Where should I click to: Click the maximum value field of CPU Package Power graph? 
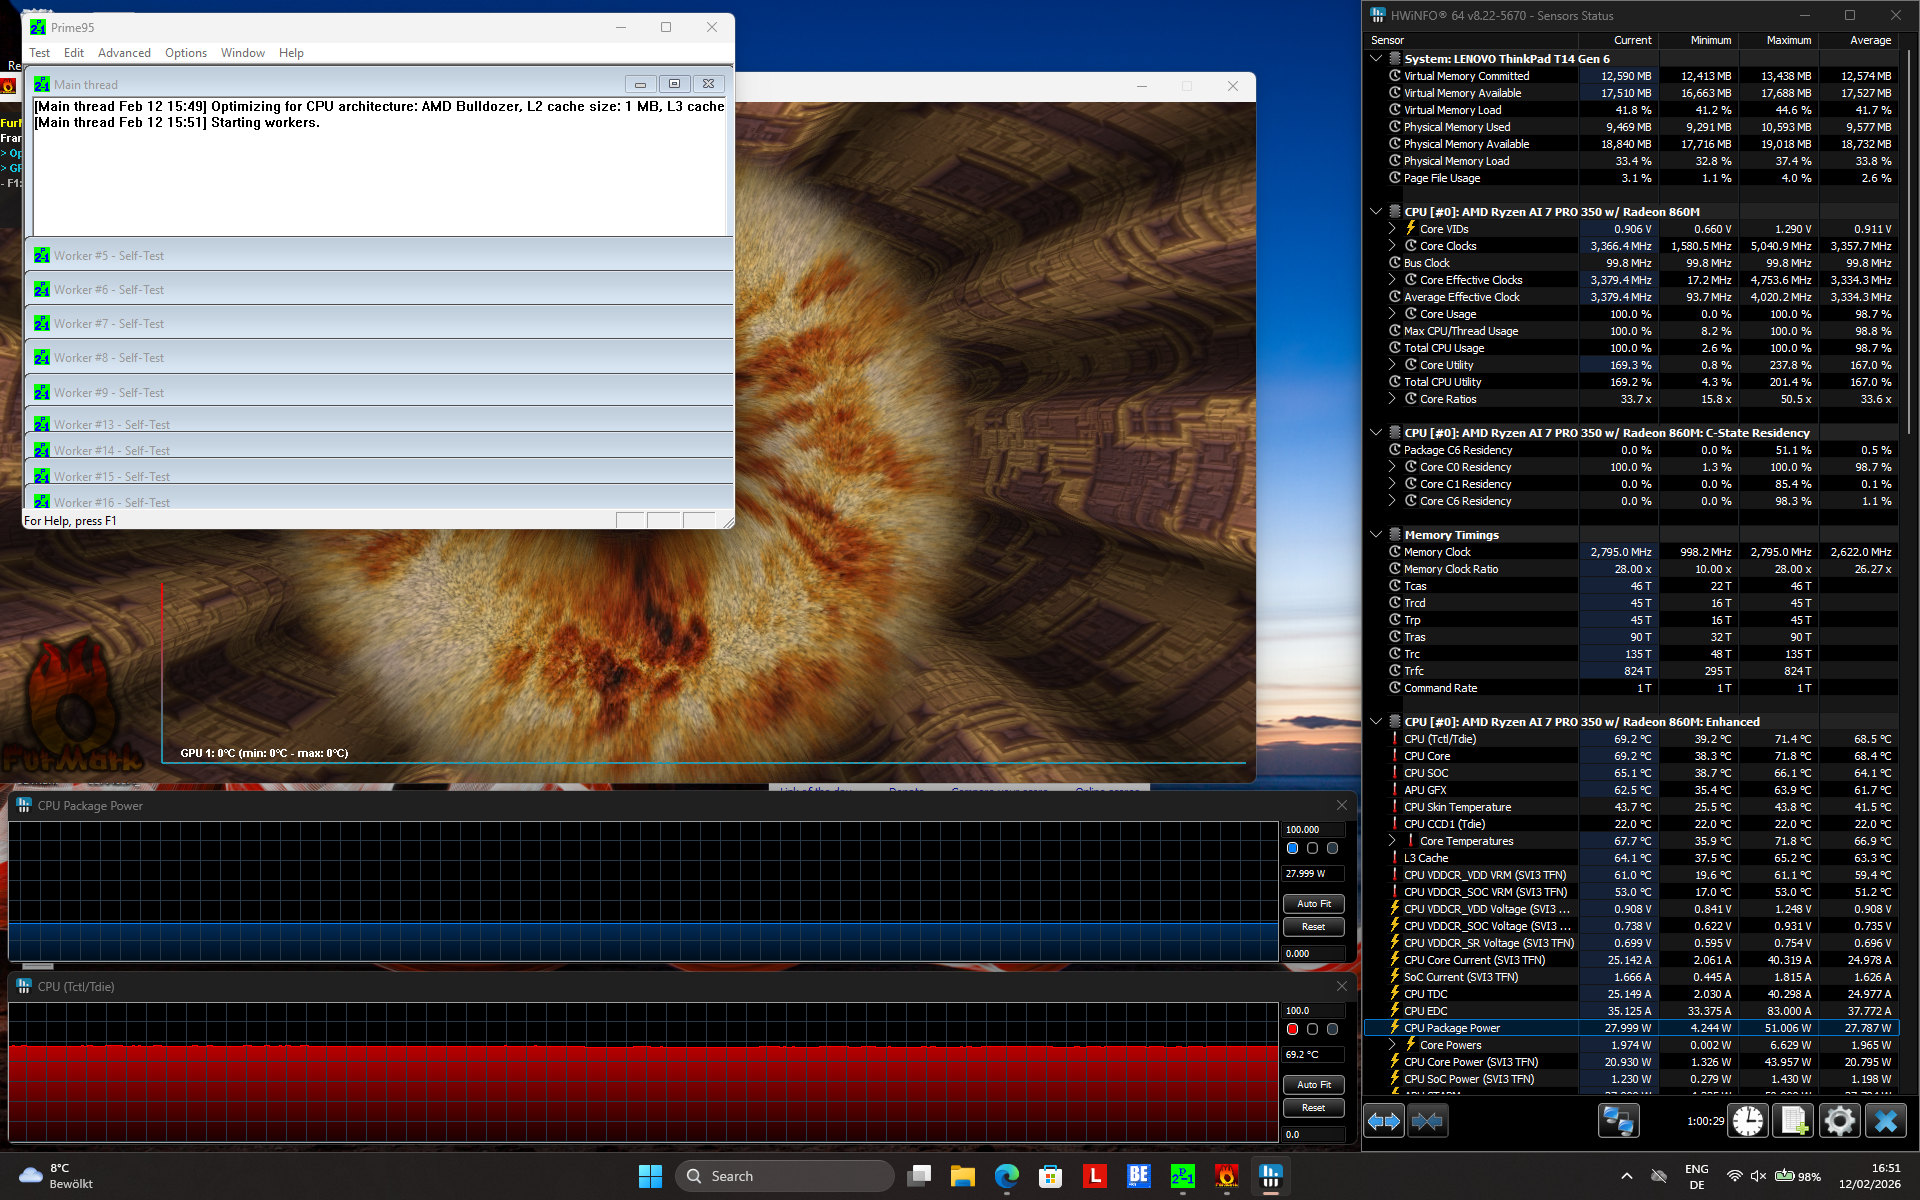tap(1313, 830)
